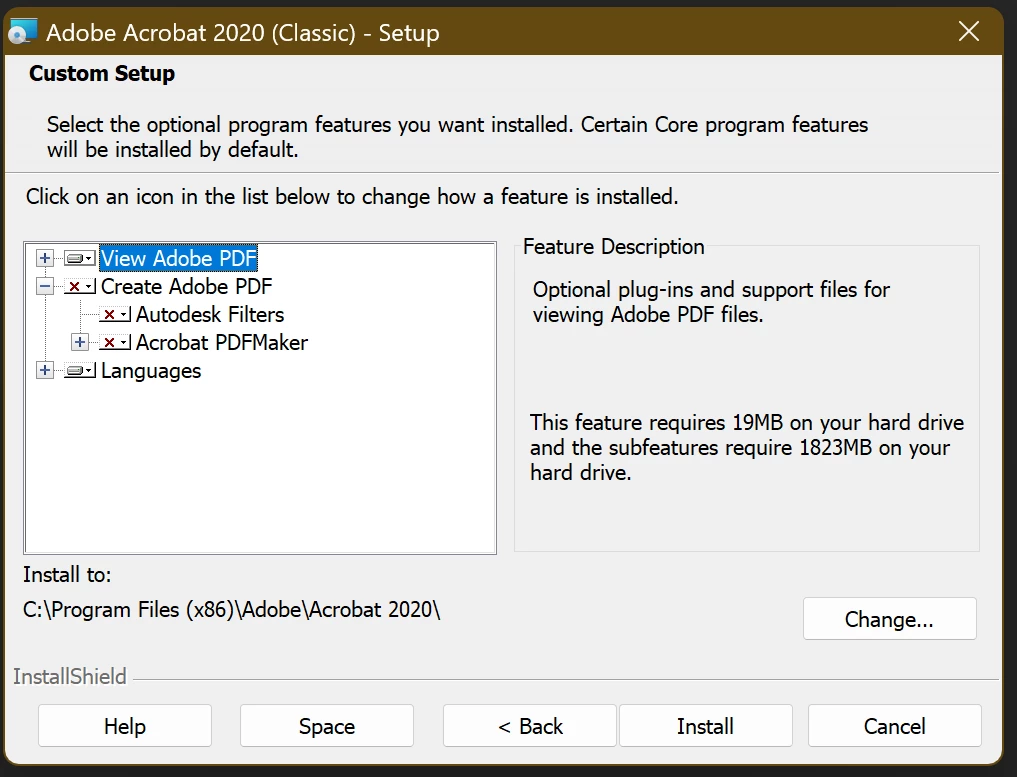Open red X icon for Autodesk Filters
Image resolution: width=1017 pixels, height=777 pixels.
pyautogui.click(x=115, y=315)
